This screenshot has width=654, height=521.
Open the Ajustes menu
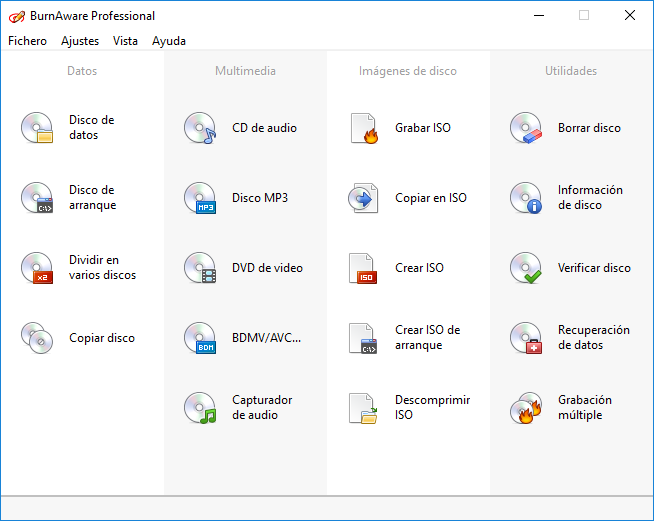coord(80,41)
